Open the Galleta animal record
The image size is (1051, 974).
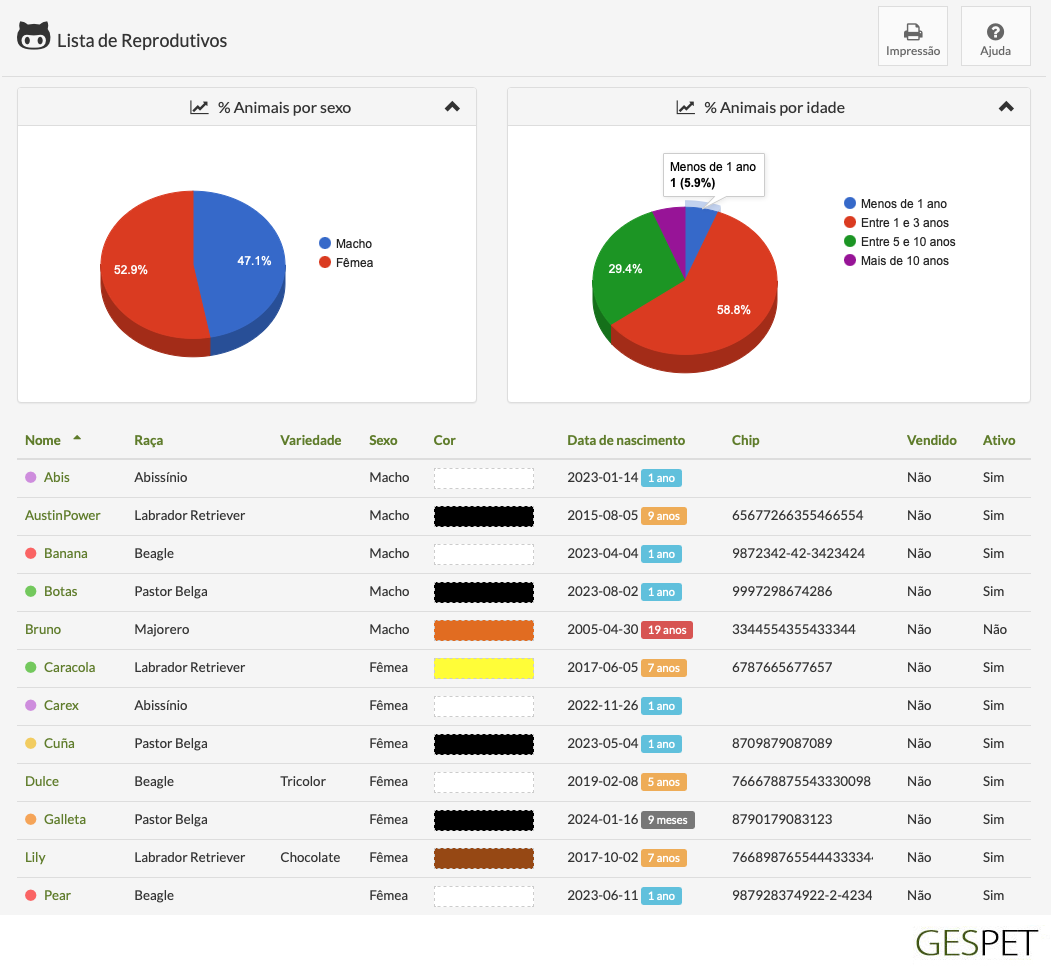click(64, 819)
